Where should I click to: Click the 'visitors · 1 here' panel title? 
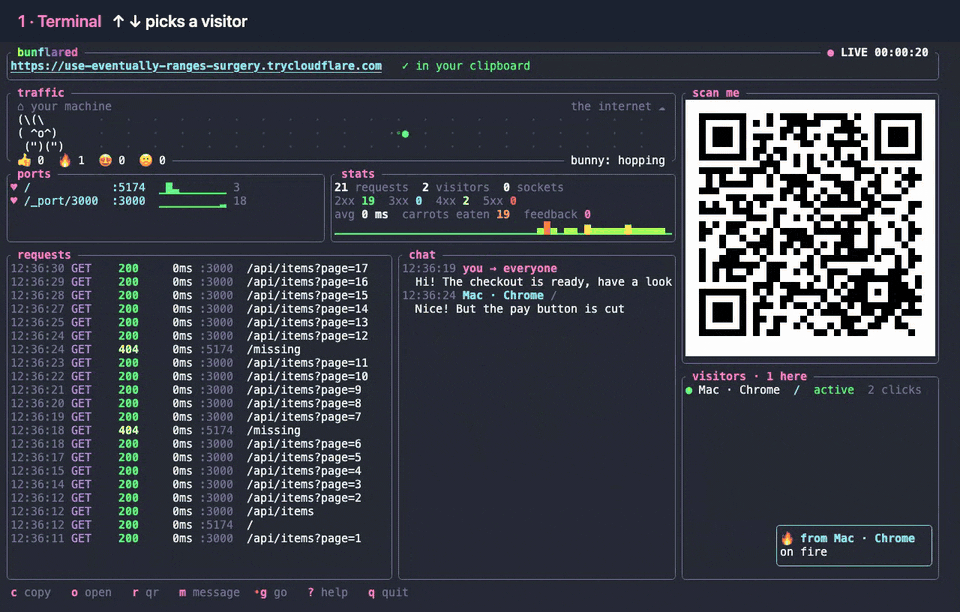tap(749, 376)
